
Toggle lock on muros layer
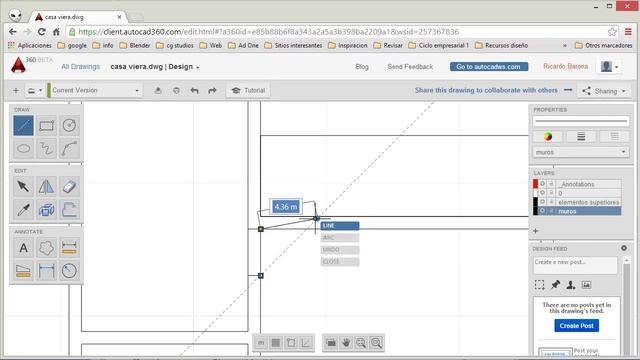[x=551, y=211]
